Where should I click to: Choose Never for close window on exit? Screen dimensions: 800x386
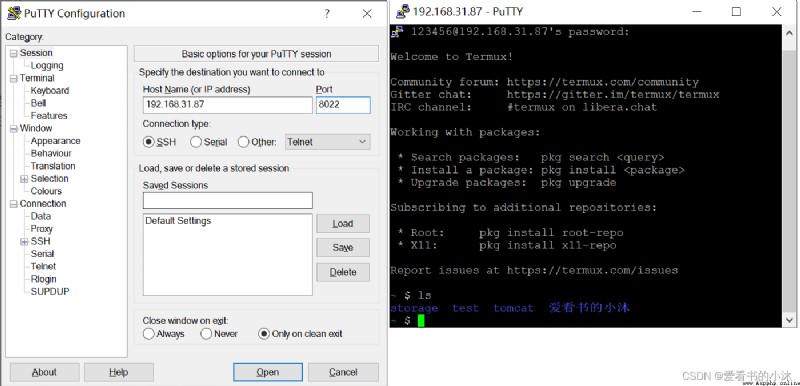click(206, 334)
